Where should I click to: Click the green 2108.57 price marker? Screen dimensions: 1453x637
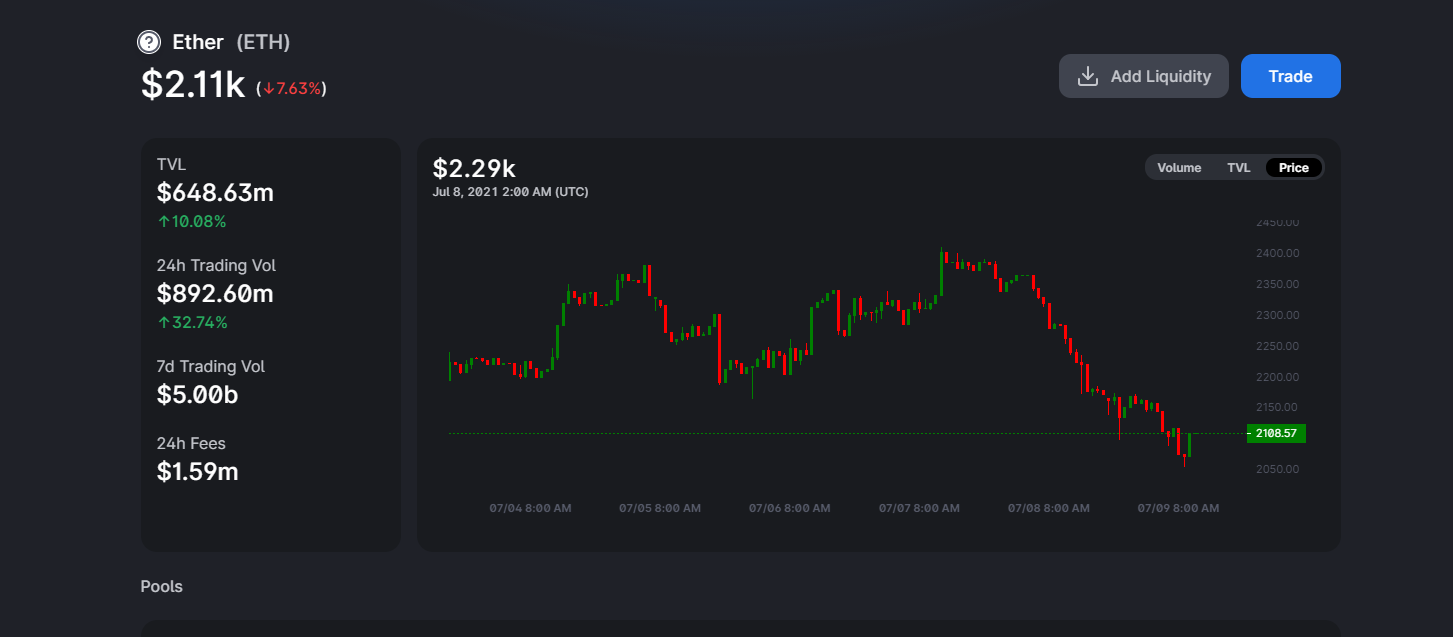pyautogui.click(x=1276, y=434)
